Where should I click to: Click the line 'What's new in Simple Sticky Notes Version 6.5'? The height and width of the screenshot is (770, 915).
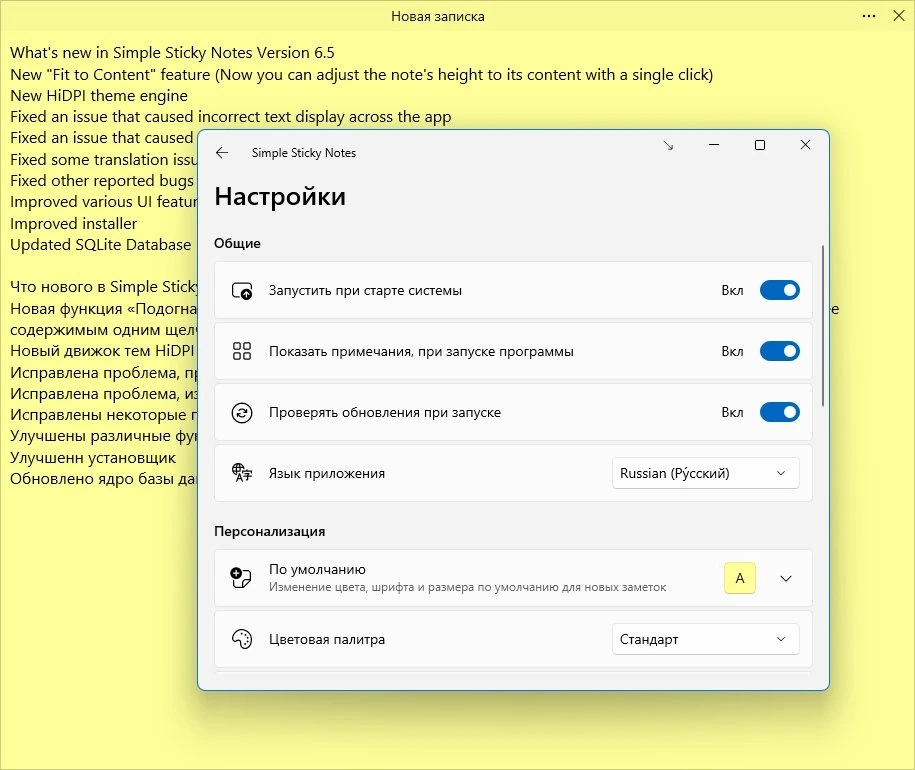172,52
